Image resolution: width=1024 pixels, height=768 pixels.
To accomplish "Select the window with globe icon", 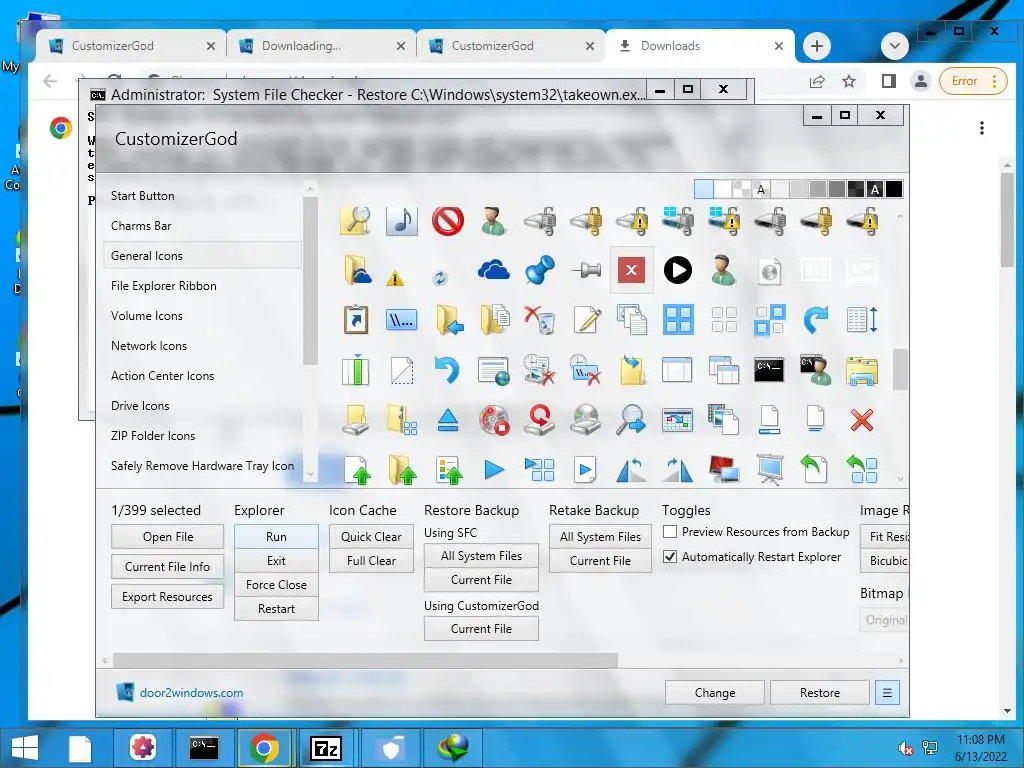I will [494, 370].
